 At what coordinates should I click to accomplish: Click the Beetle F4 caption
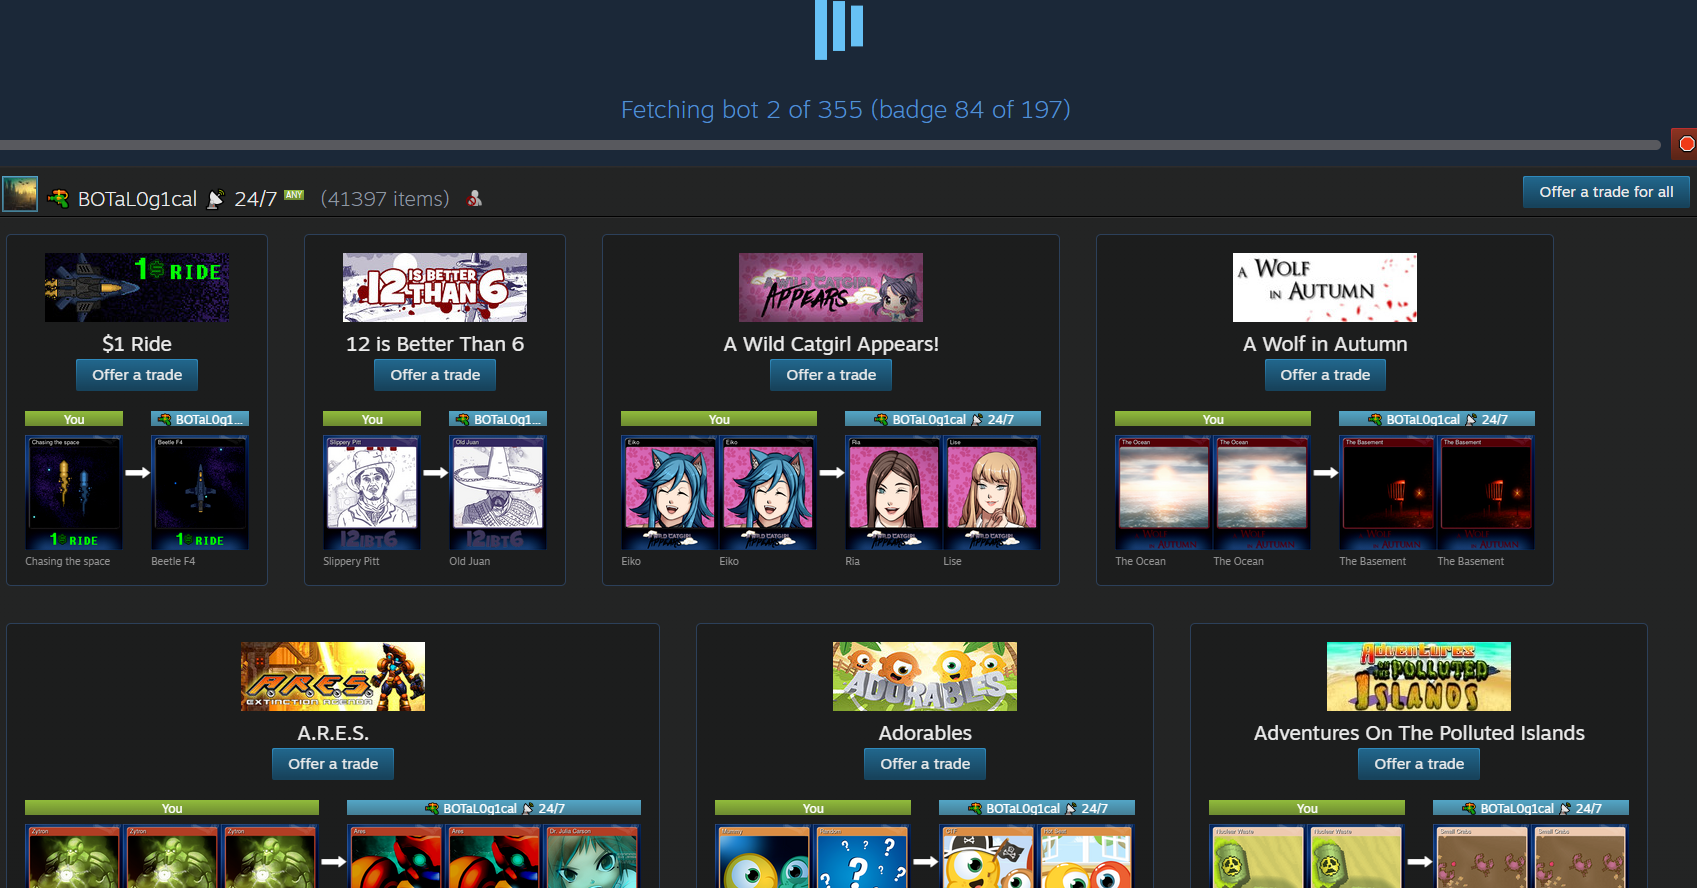pyautogui.click(x=173, y=561)
